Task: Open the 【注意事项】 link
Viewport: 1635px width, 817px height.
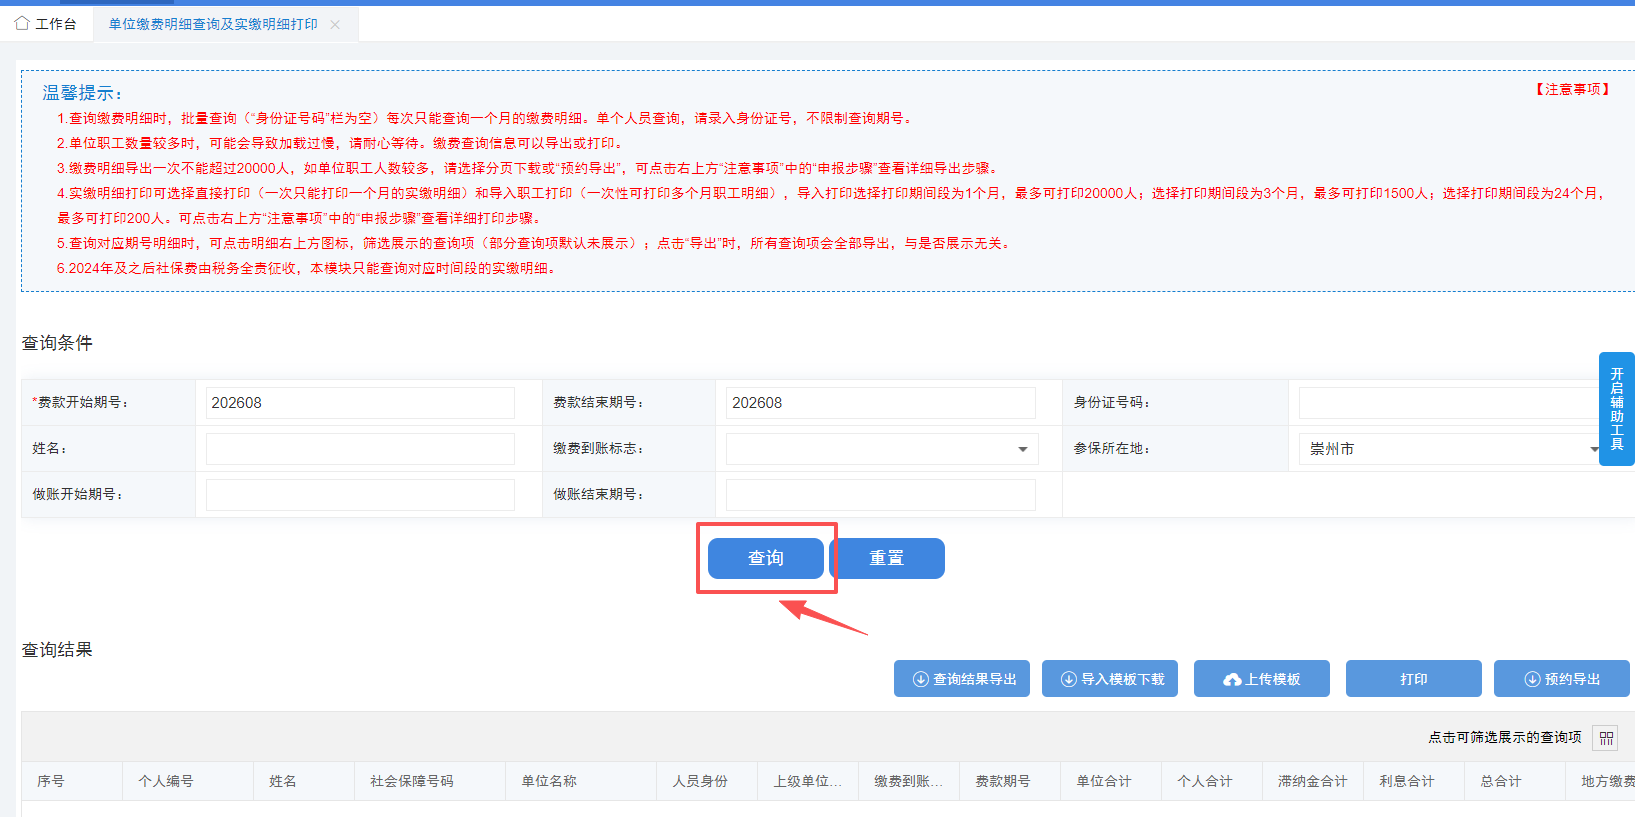Action: click(x=1573, y=89)
